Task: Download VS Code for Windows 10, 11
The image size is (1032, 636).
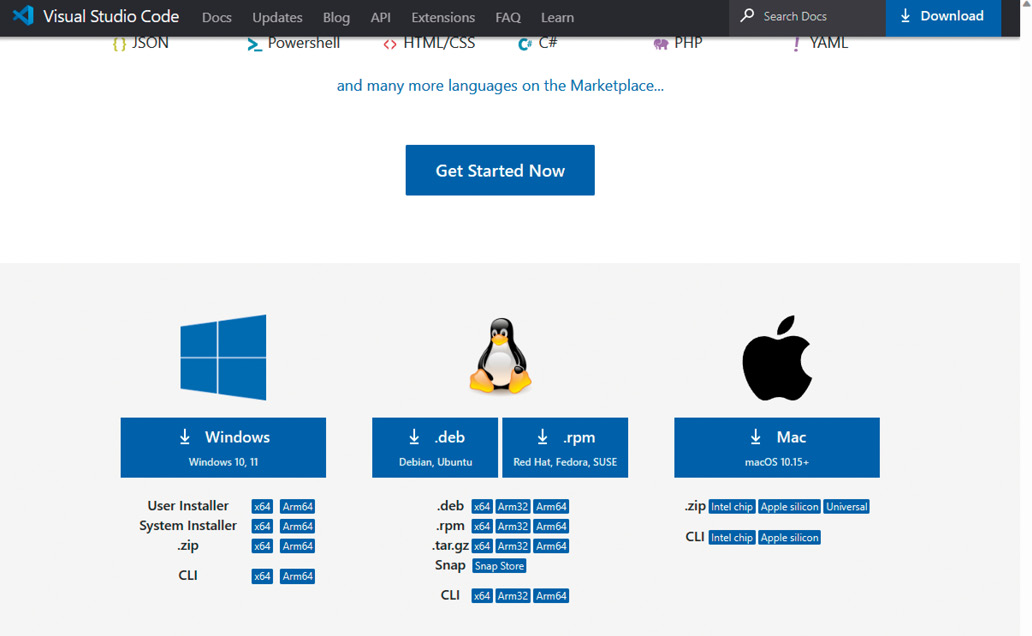Action: pos(223,448)
